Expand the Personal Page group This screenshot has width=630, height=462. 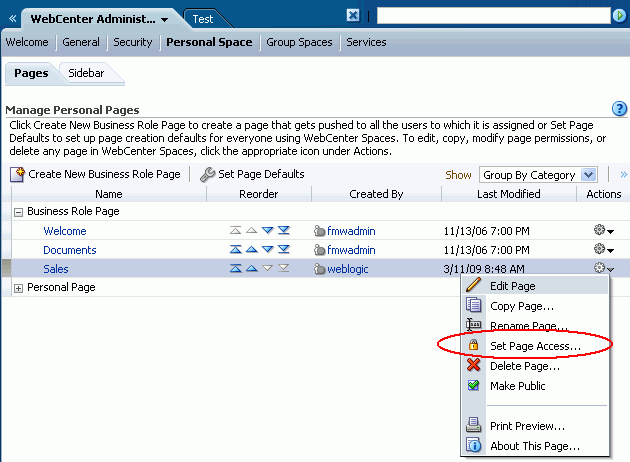pyautogui.click(x=18, y=288)
